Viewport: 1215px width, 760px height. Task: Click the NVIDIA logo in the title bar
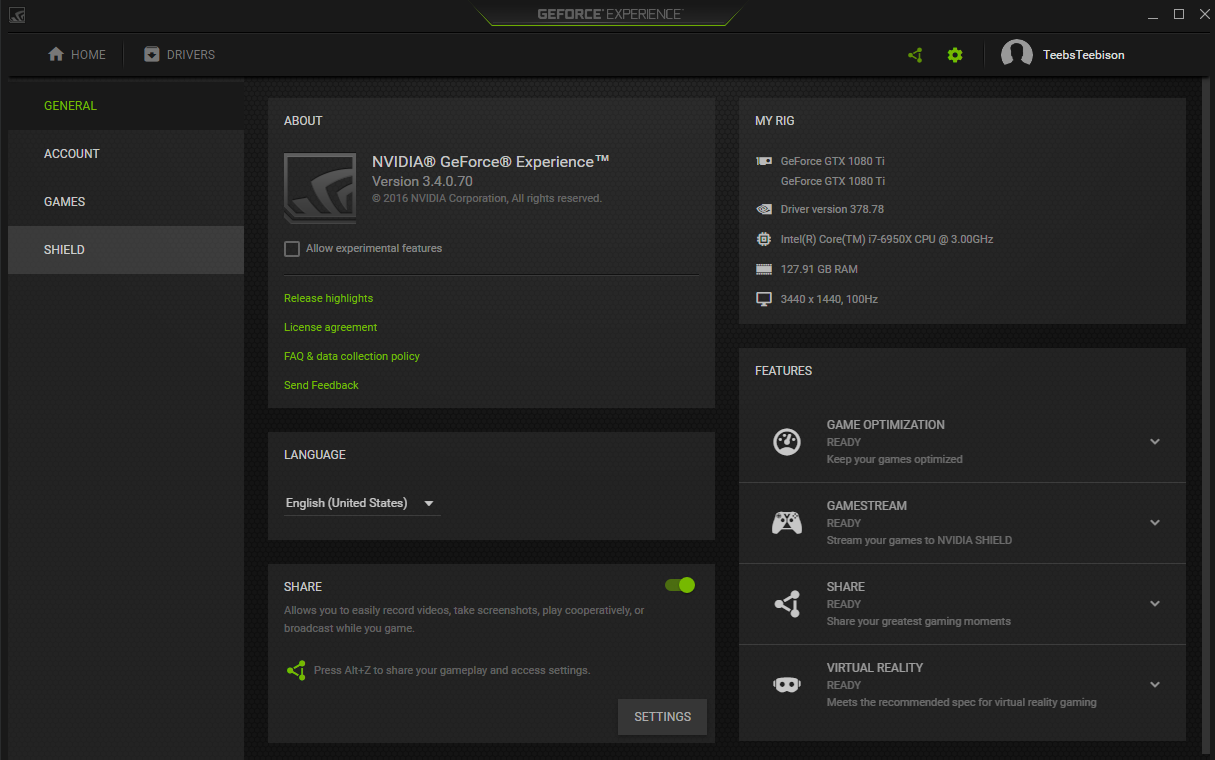16,15
